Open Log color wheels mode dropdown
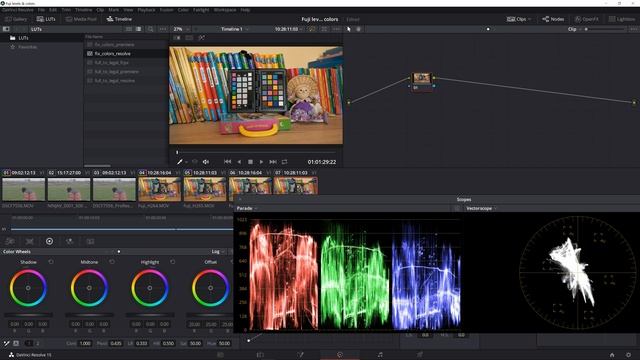640x360 pixels. click(217, 252)
